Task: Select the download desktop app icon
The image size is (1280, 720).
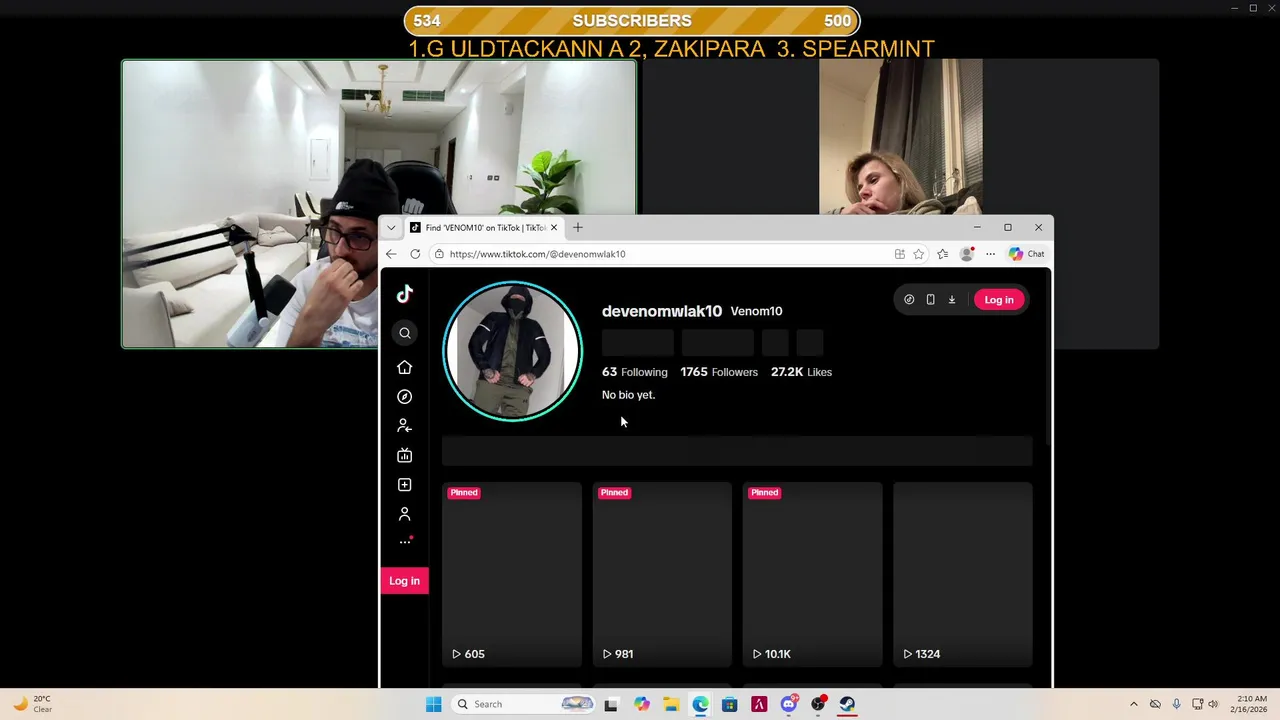Action: (952, 300)
